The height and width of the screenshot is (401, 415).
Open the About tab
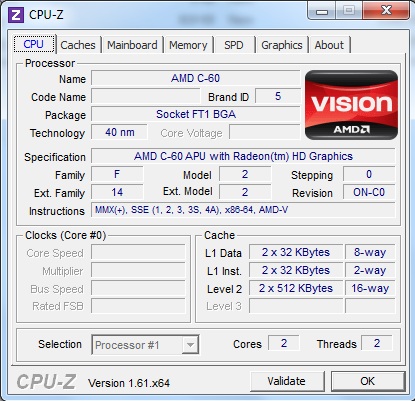[x=329, y=45]
